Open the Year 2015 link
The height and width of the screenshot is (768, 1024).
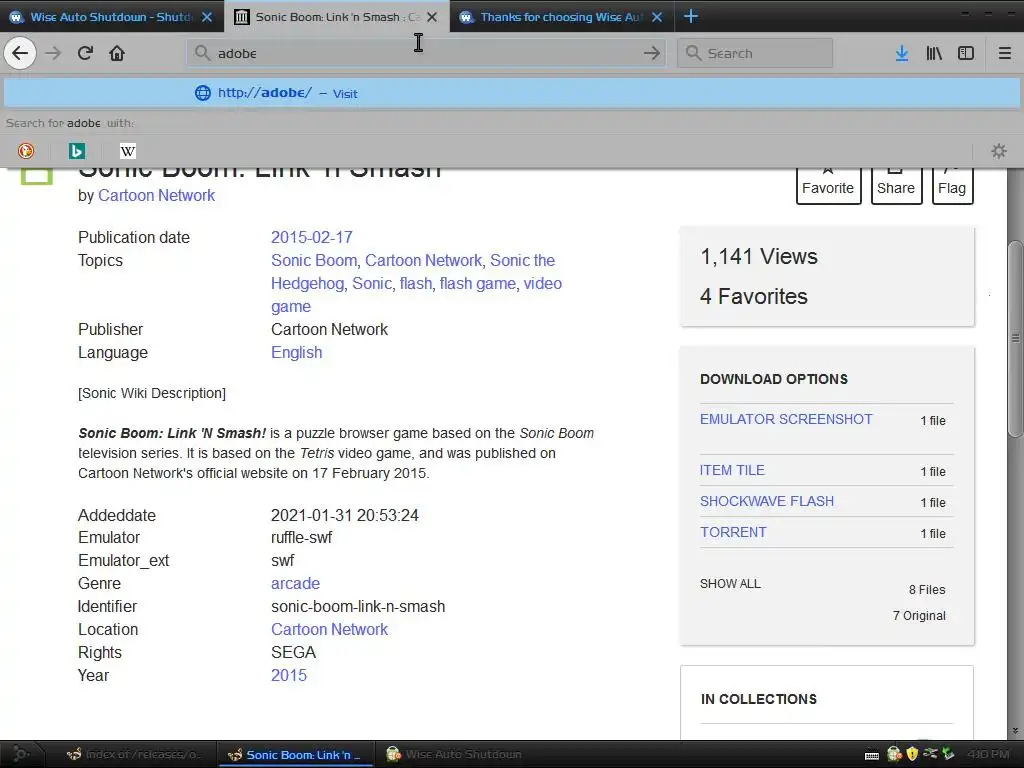tap(289, 675)
